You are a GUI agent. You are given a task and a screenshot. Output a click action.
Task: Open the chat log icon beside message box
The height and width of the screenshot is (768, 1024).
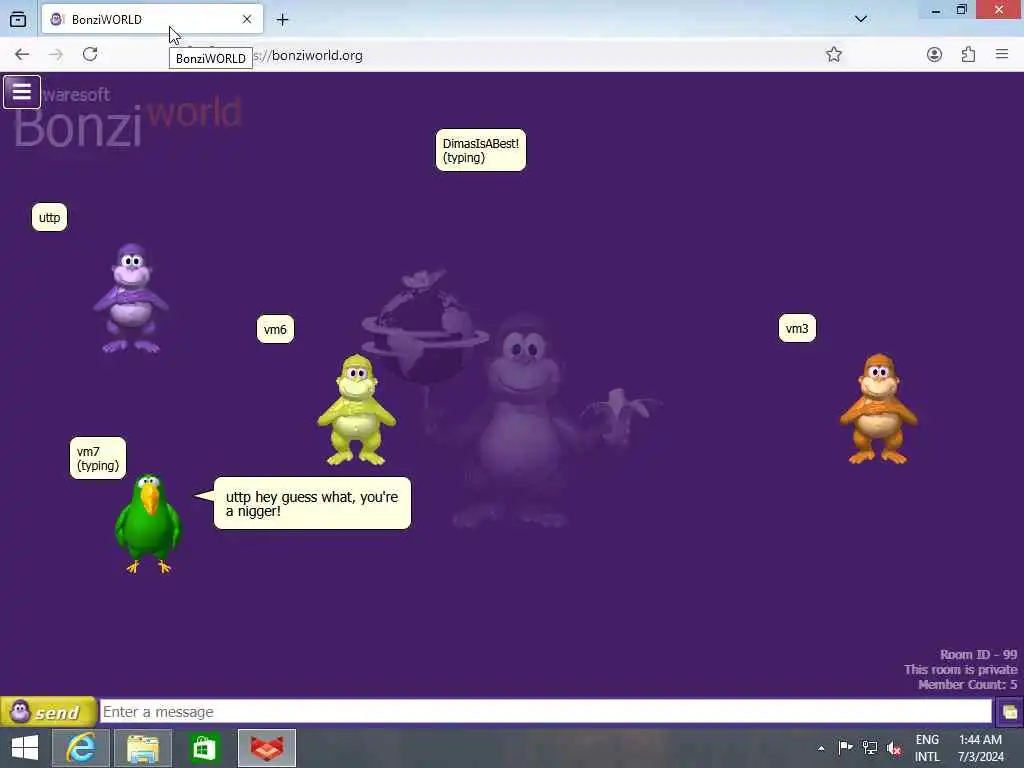[x=1009, y=712]
